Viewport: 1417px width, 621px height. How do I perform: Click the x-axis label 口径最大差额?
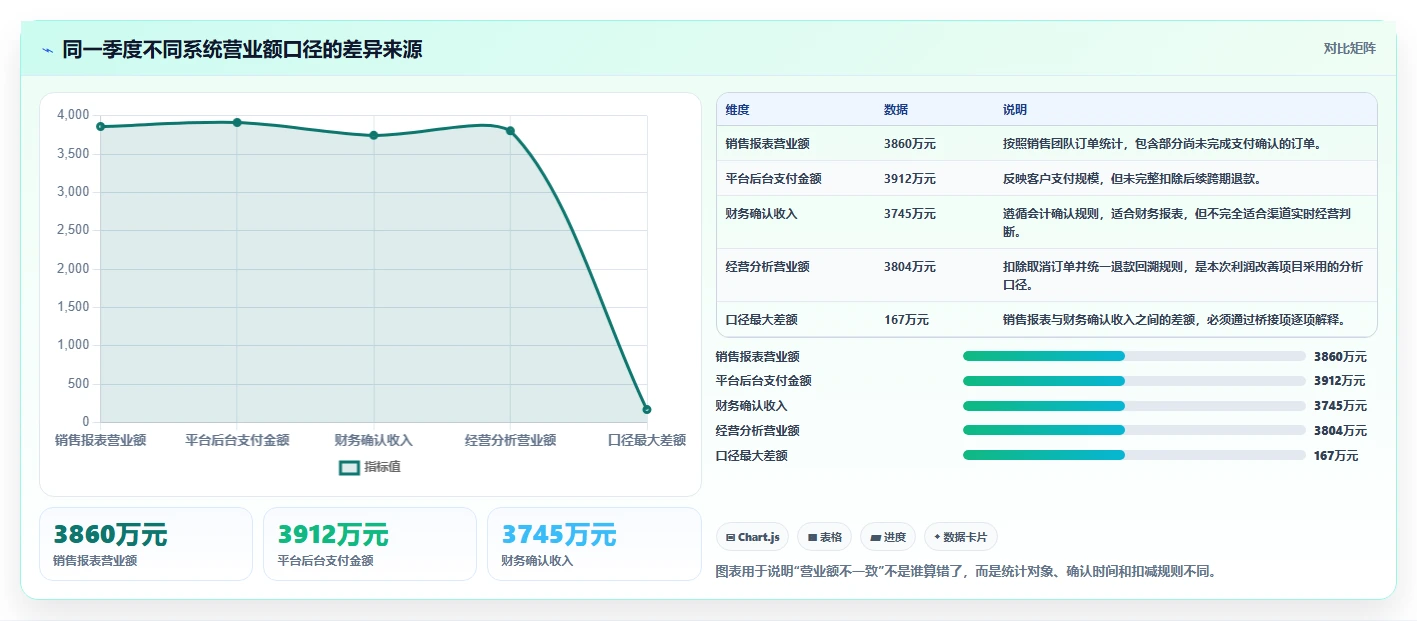[x=647, y=440]
